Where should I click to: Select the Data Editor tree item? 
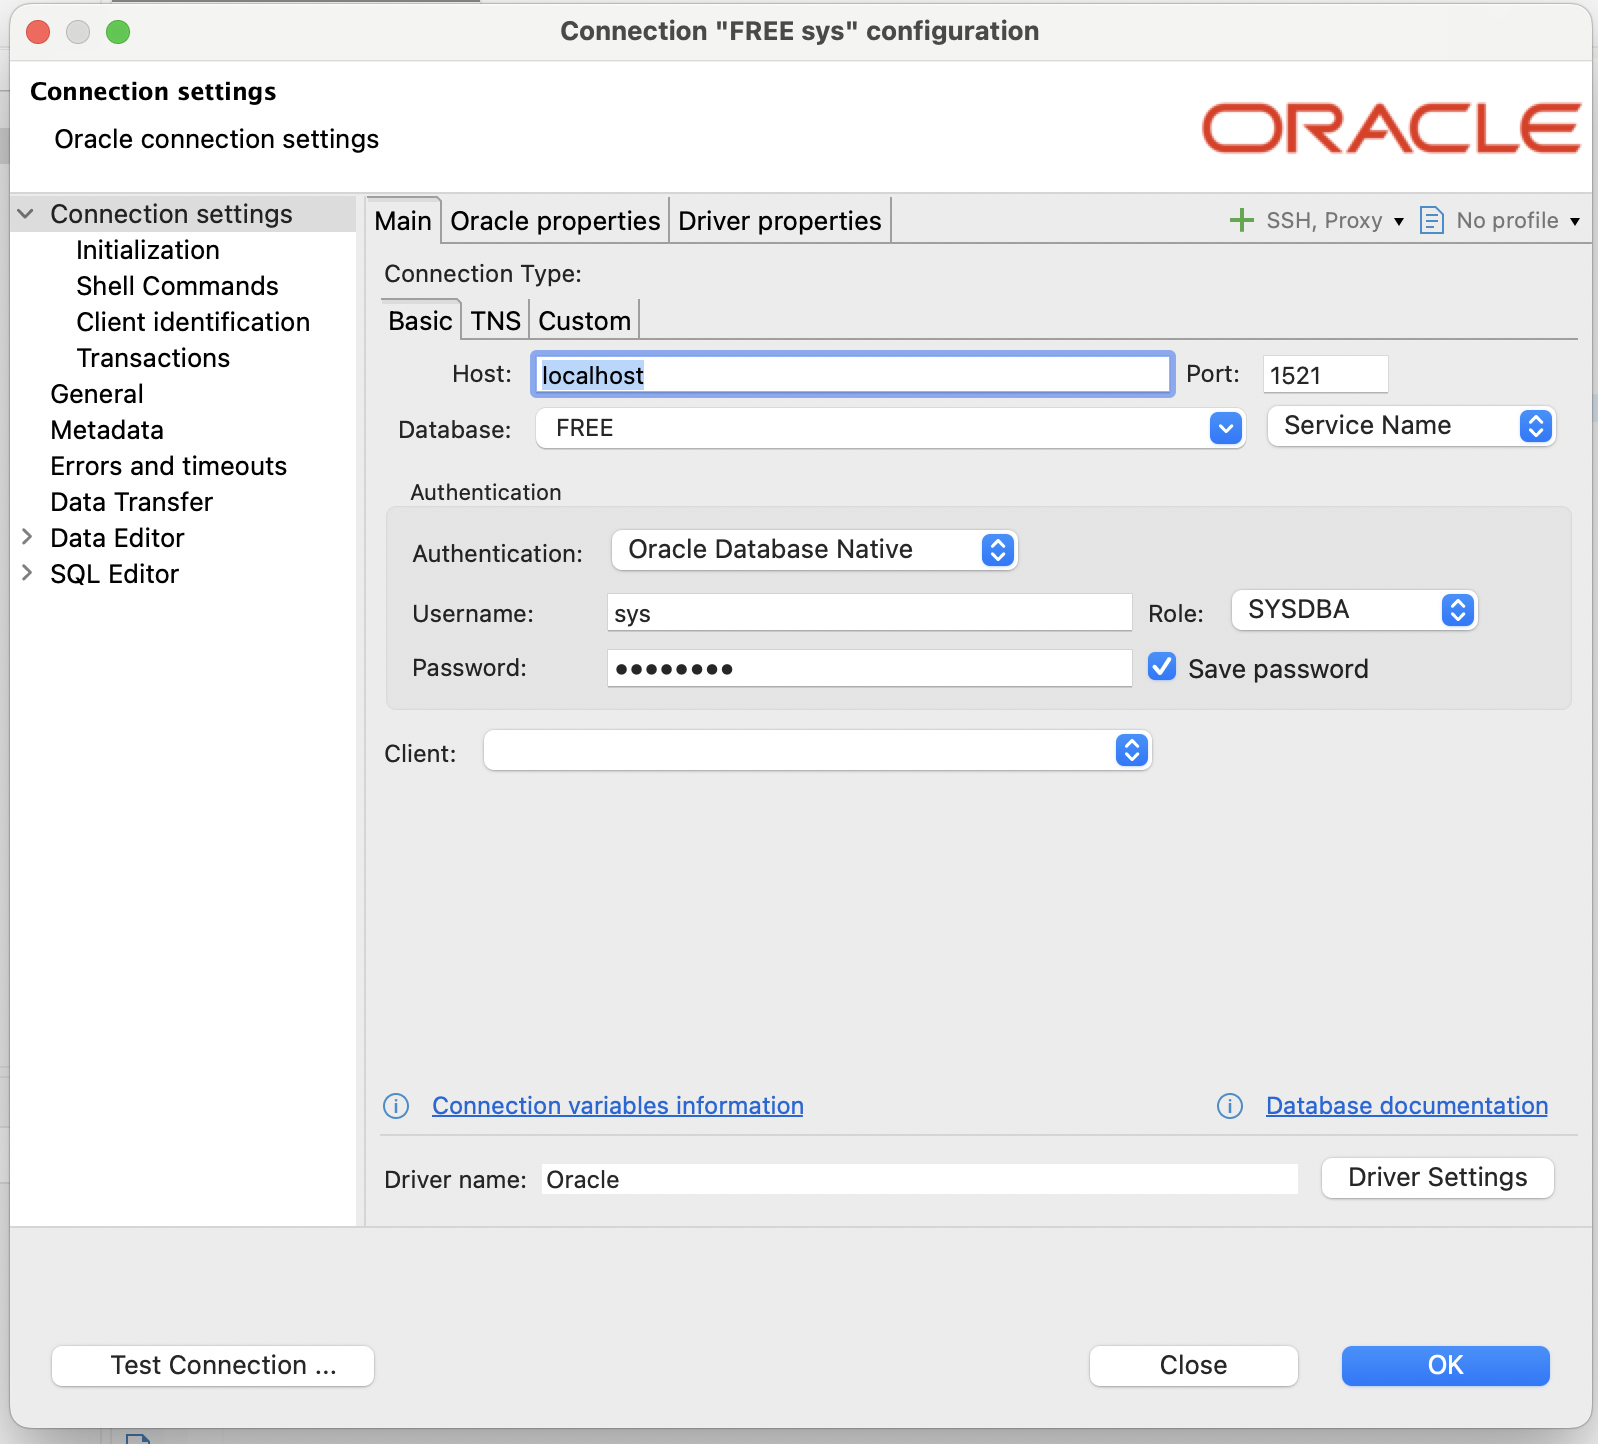click(x=118, y=538)
